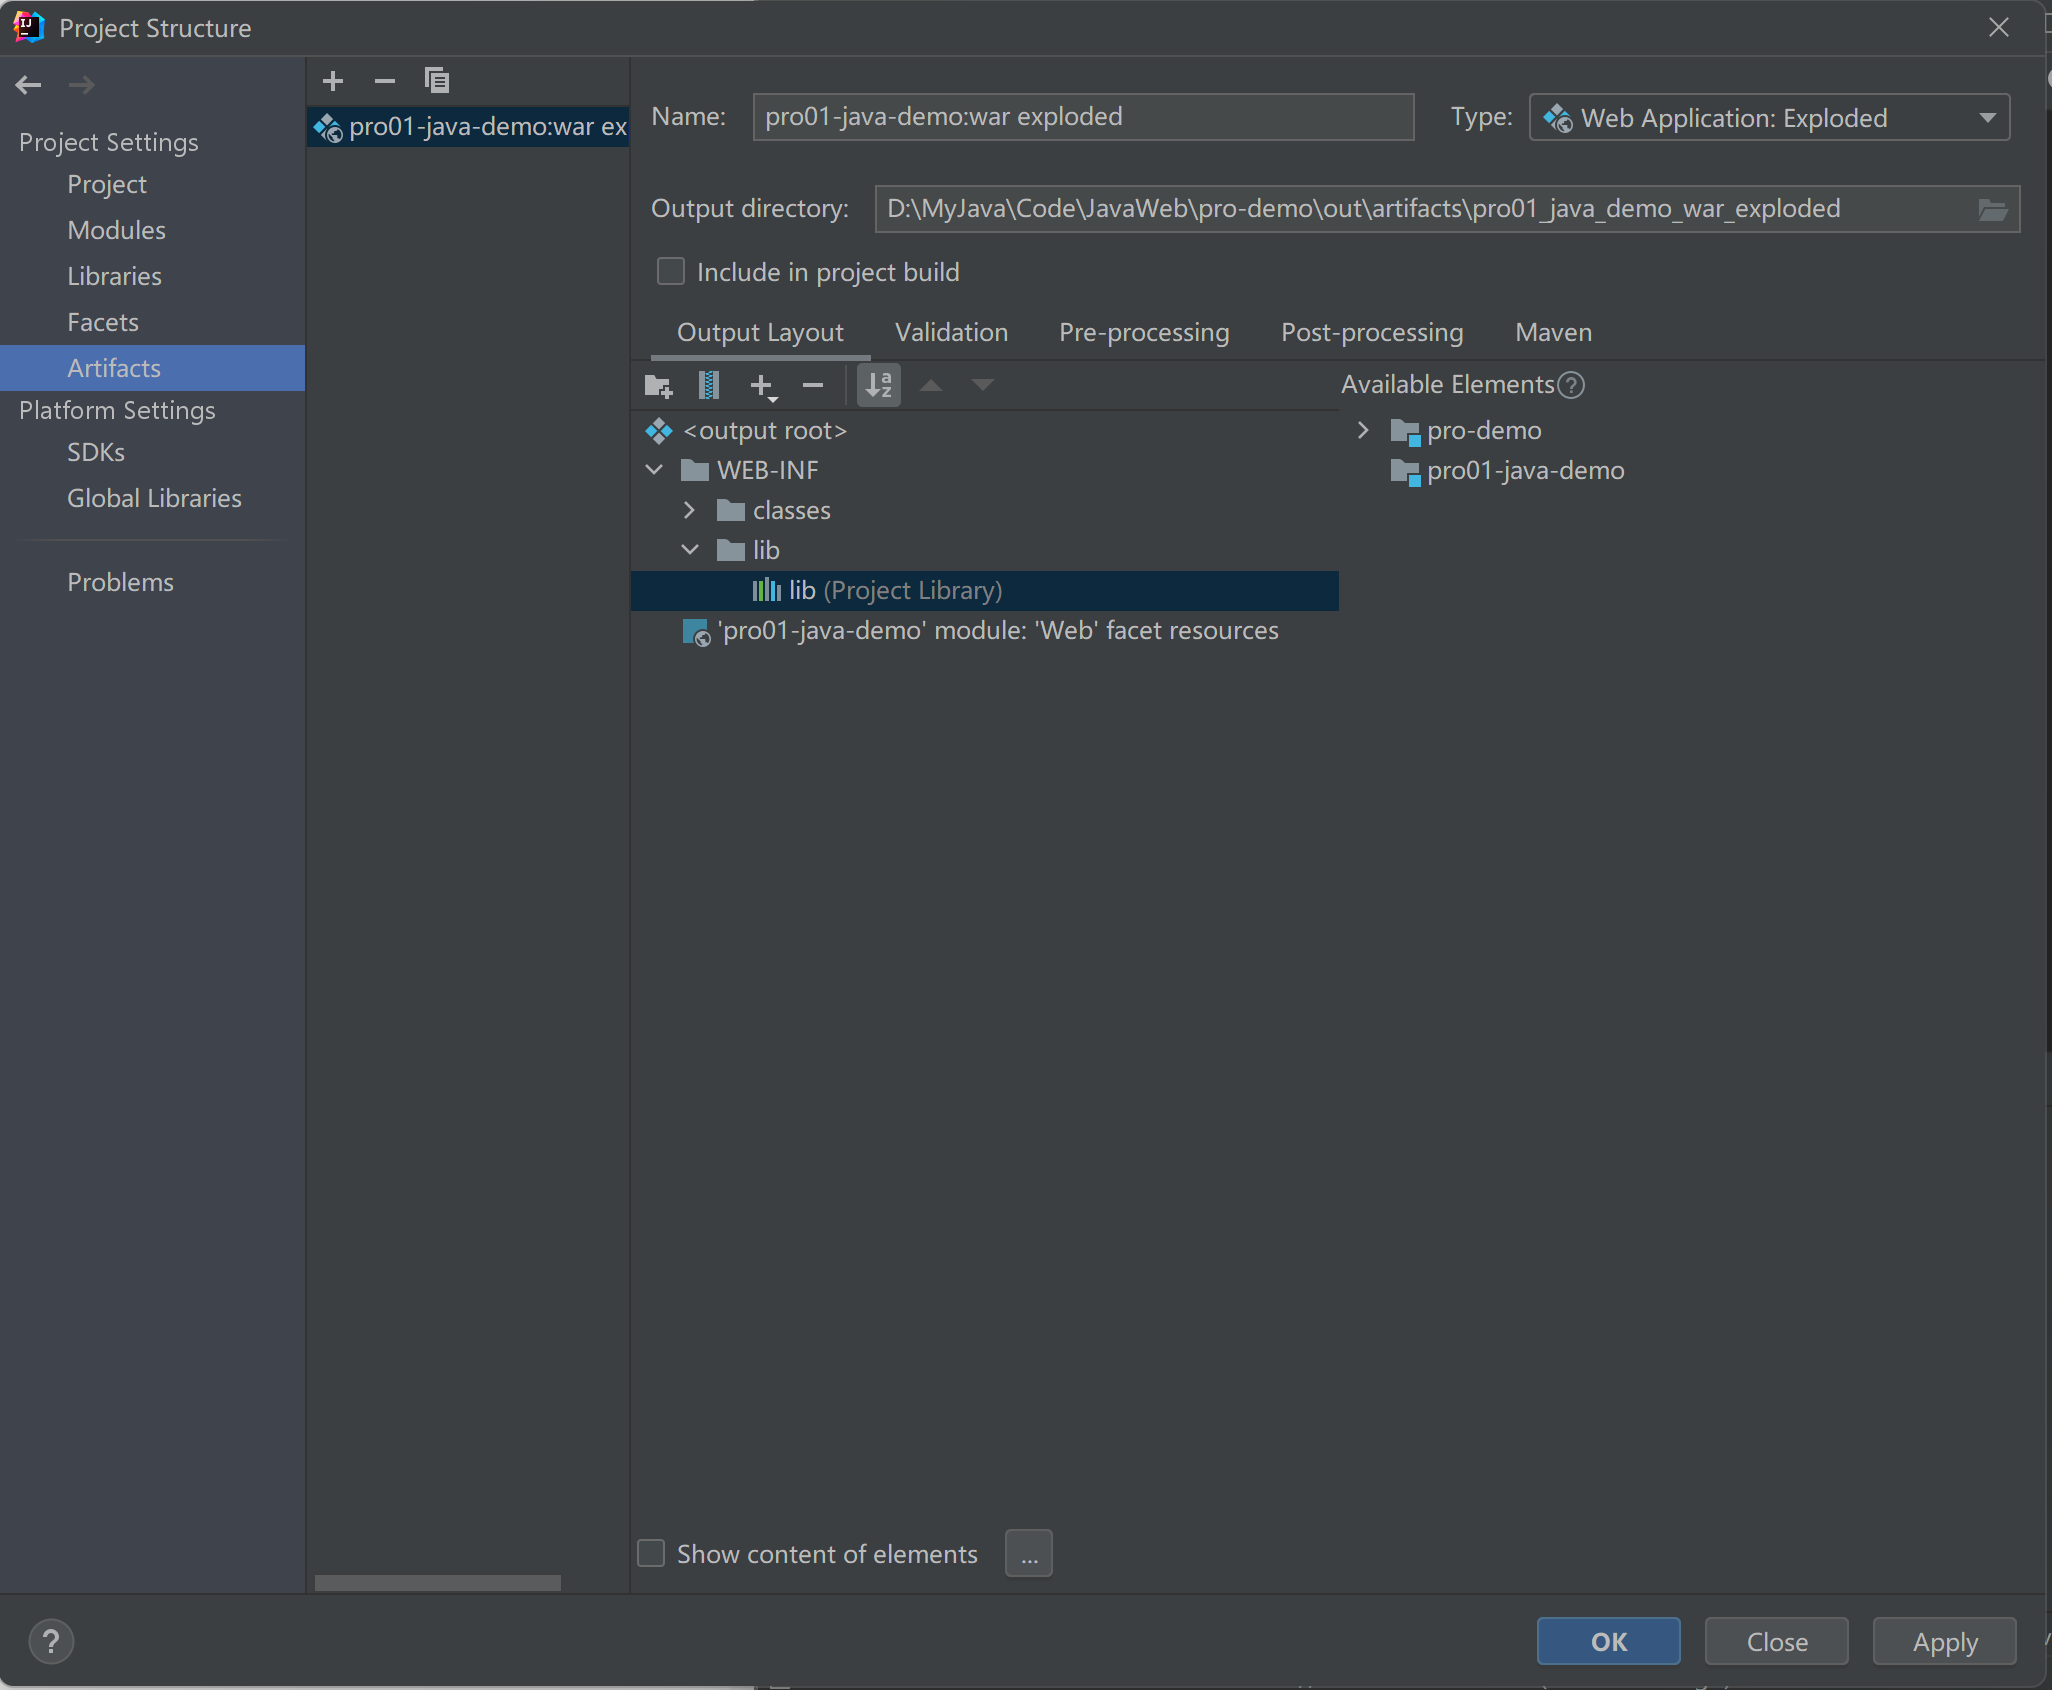The image size is (2052, 1690).
Task: Create a directory in the output layout
Action: click(x=658, y=386)
